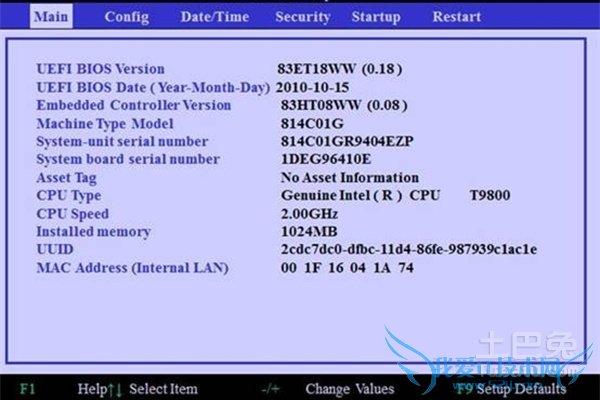600x400 pixels.
Task: Click the Help hint in footer
Action: (x=92, y=389)
